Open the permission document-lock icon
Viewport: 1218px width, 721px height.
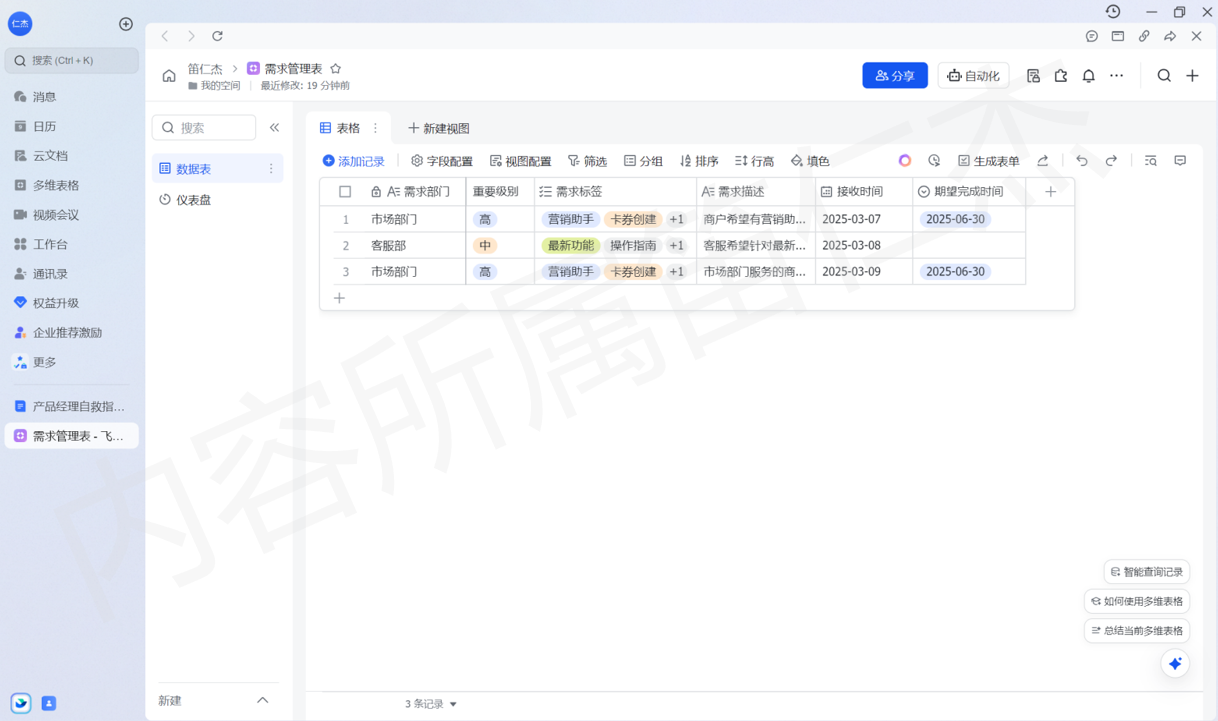click(x=1033, y=76)
